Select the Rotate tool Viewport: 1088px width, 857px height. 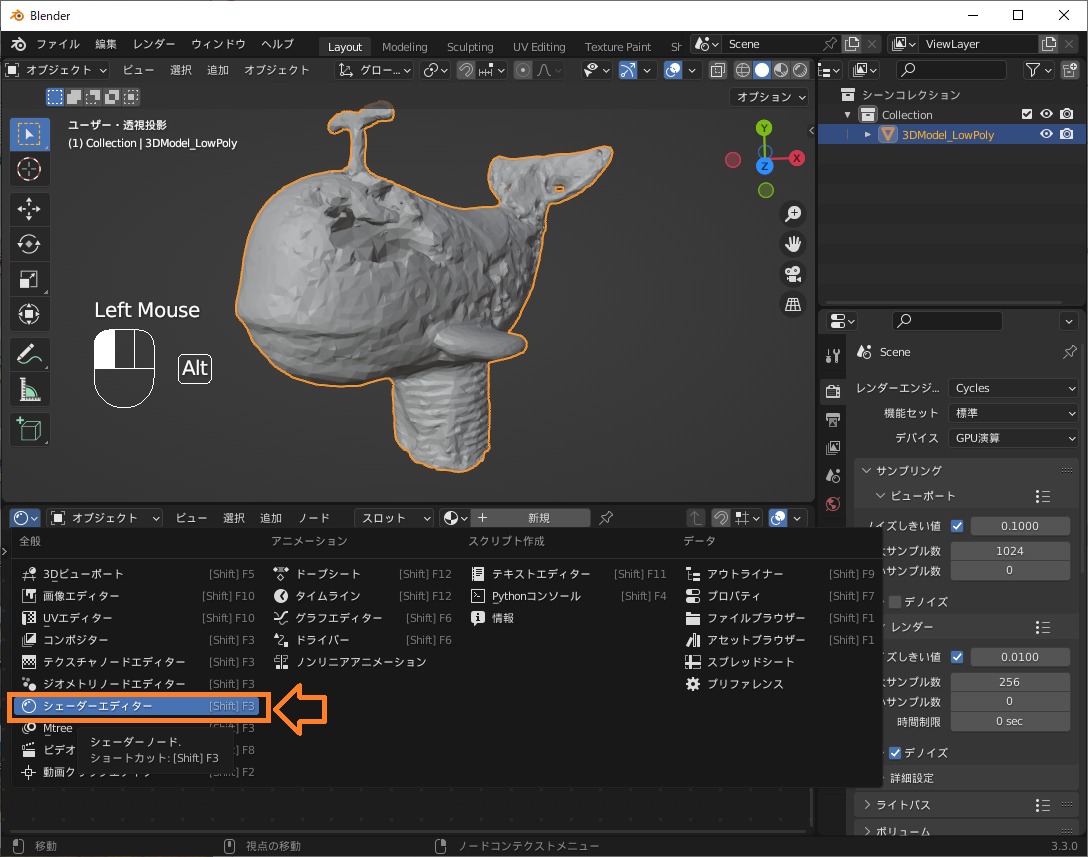(29, 243)
